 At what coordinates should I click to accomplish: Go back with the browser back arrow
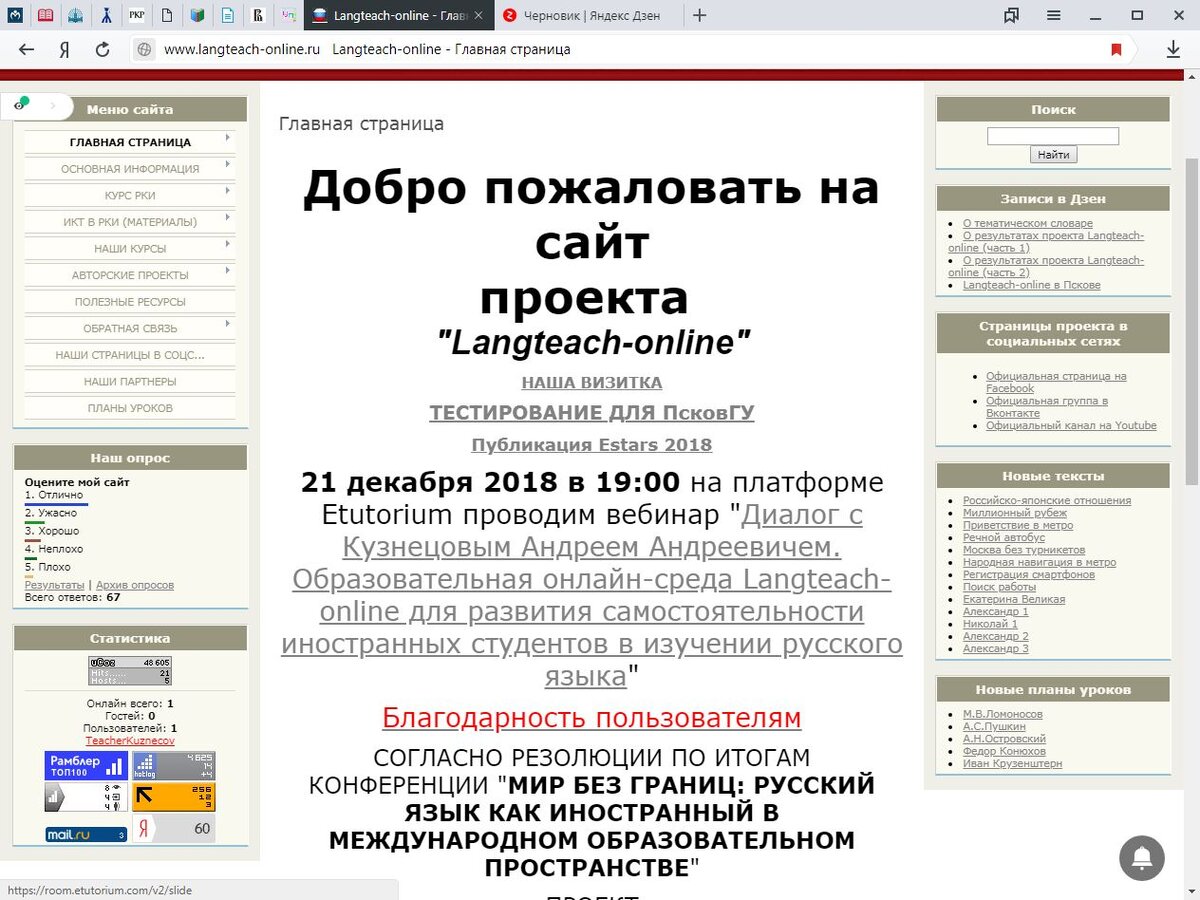click(x=26, y=49)
